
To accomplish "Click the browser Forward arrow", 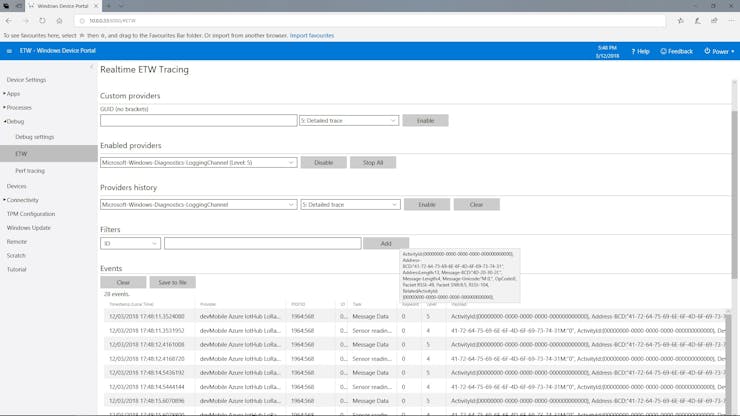I will [25, 21].
